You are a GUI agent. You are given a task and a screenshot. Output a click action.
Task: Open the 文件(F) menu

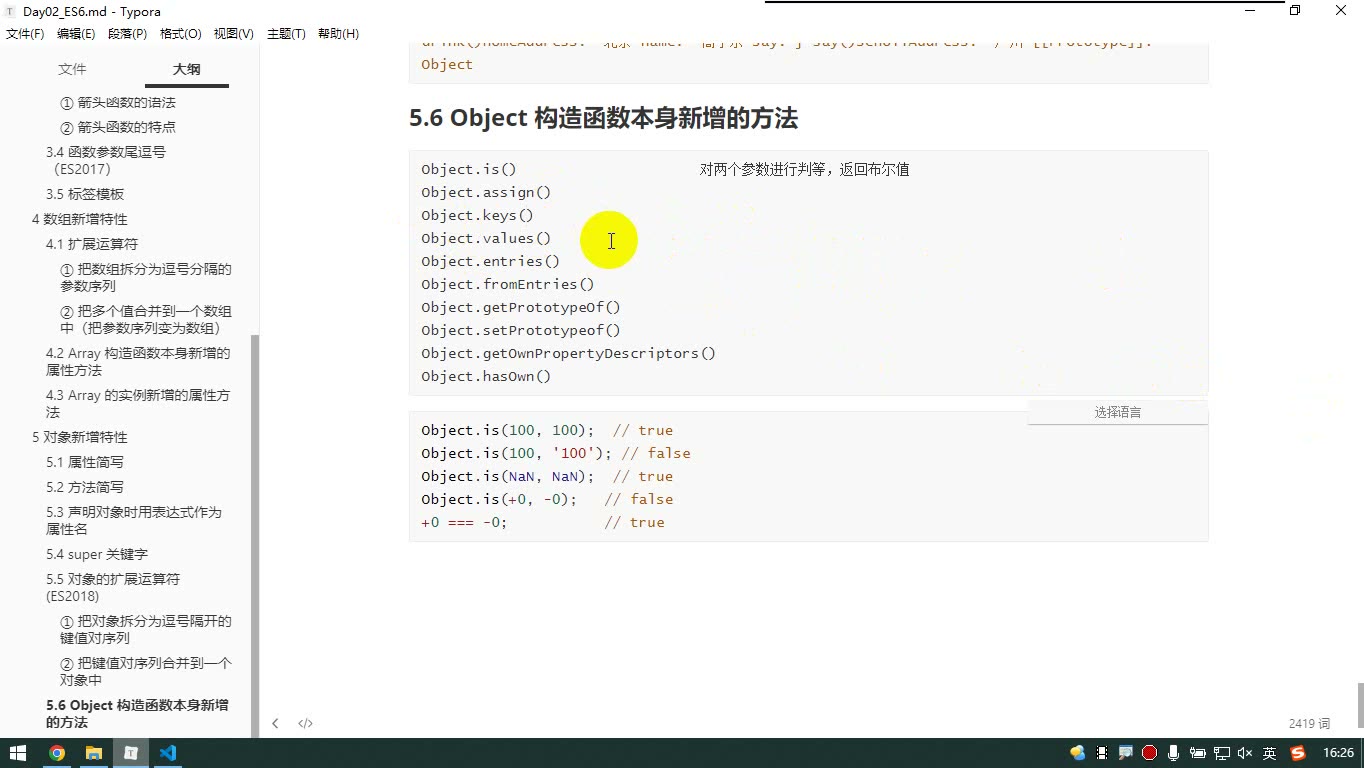click(x=25, y=33)
